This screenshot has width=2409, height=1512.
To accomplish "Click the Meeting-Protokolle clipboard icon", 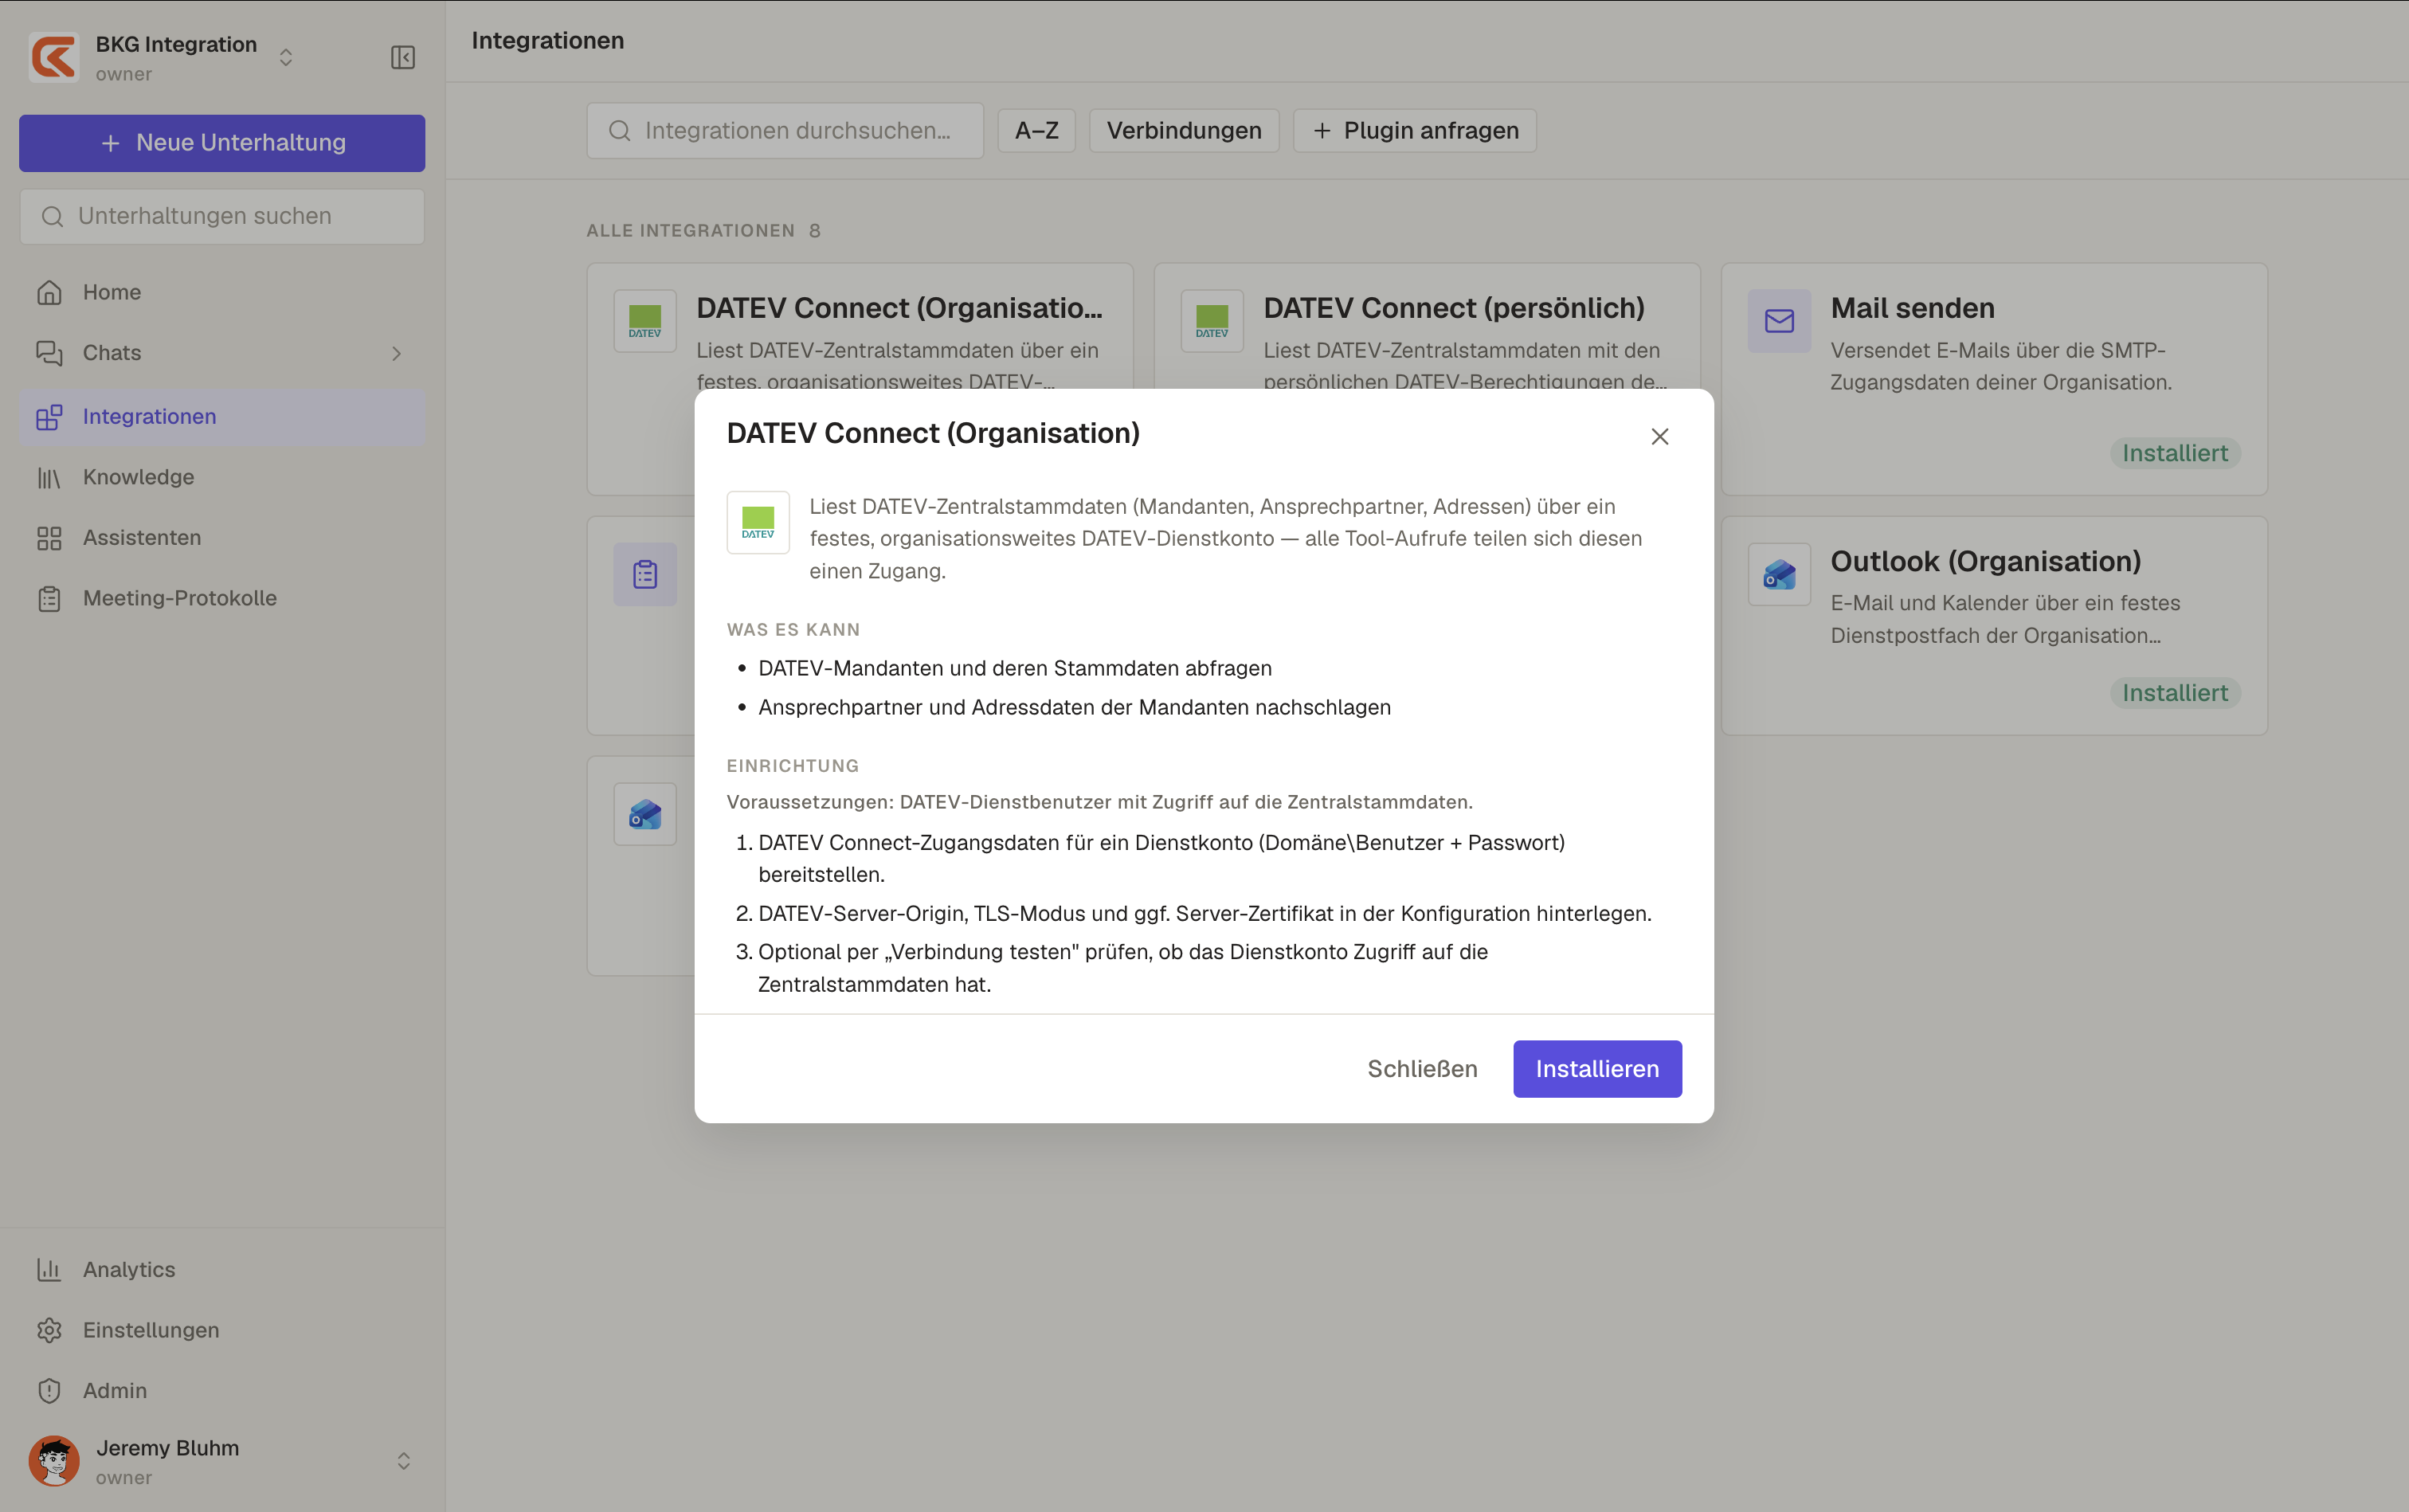I will click(x=49, y=598).
